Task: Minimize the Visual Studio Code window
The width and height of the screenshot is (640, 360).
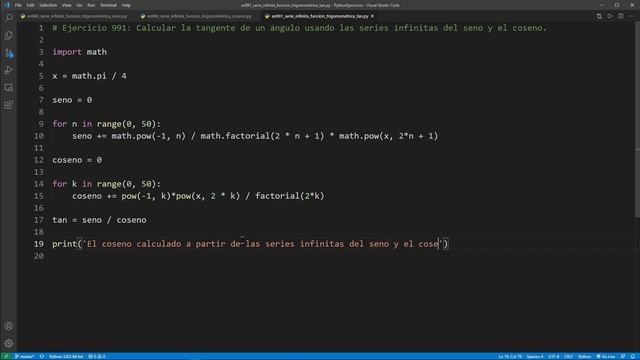Action: pos(602,5)
